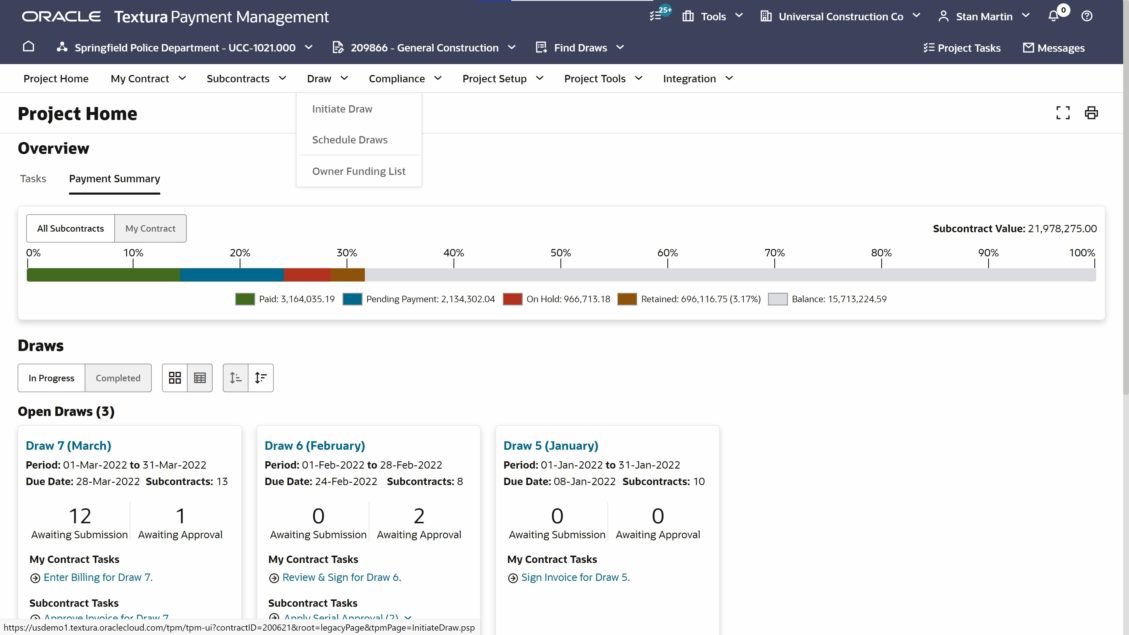Open Universal Construction Co organization dropdown

point(840,16)
